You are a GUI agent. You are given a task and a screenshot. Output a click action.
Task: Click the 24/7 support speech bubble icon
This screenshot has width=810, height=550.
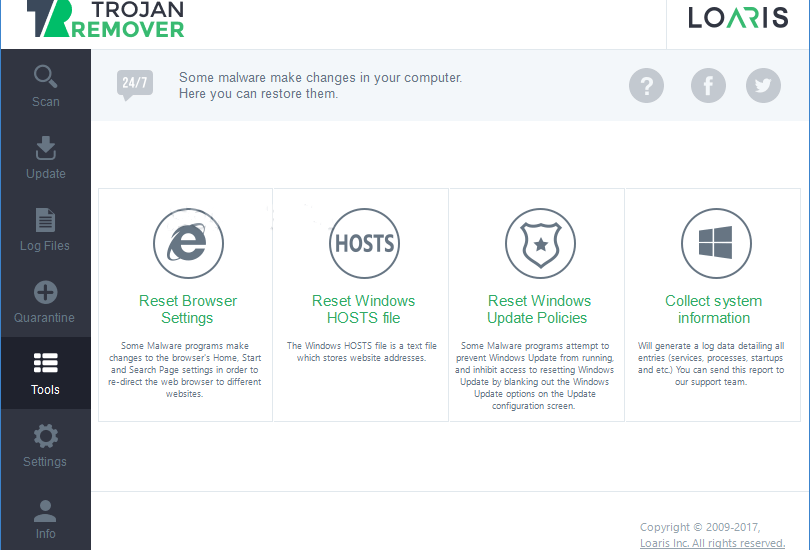[135, 85]
